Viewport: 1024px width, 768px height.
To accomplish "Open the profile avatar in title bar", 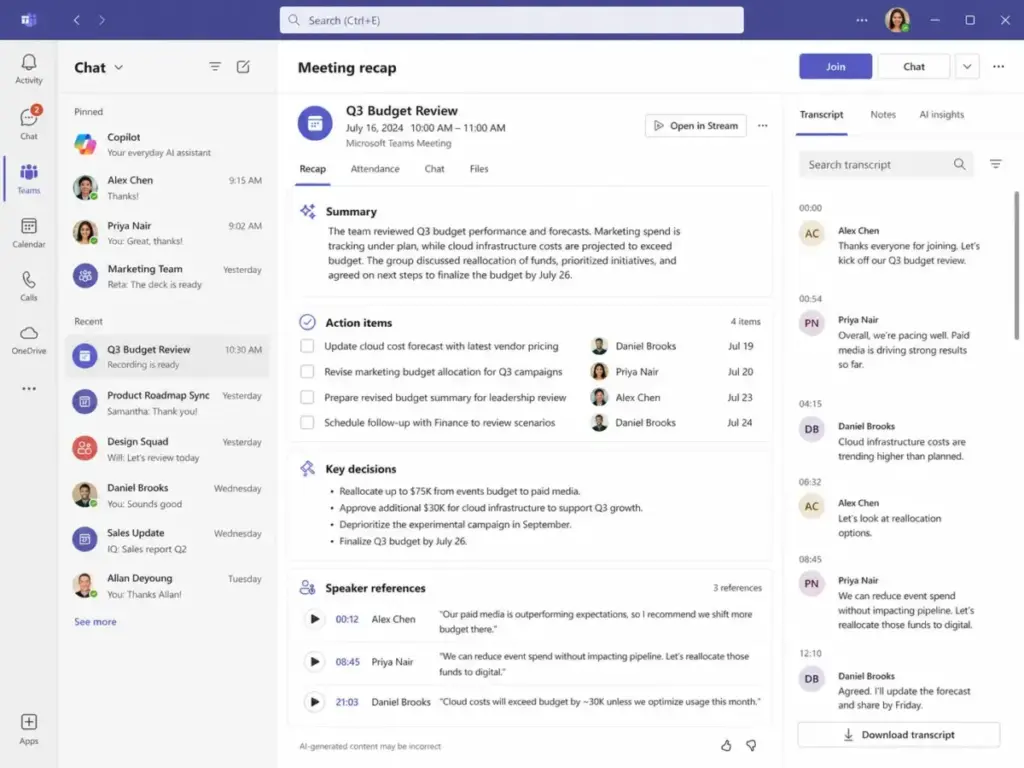I will (x=897, y=20).
